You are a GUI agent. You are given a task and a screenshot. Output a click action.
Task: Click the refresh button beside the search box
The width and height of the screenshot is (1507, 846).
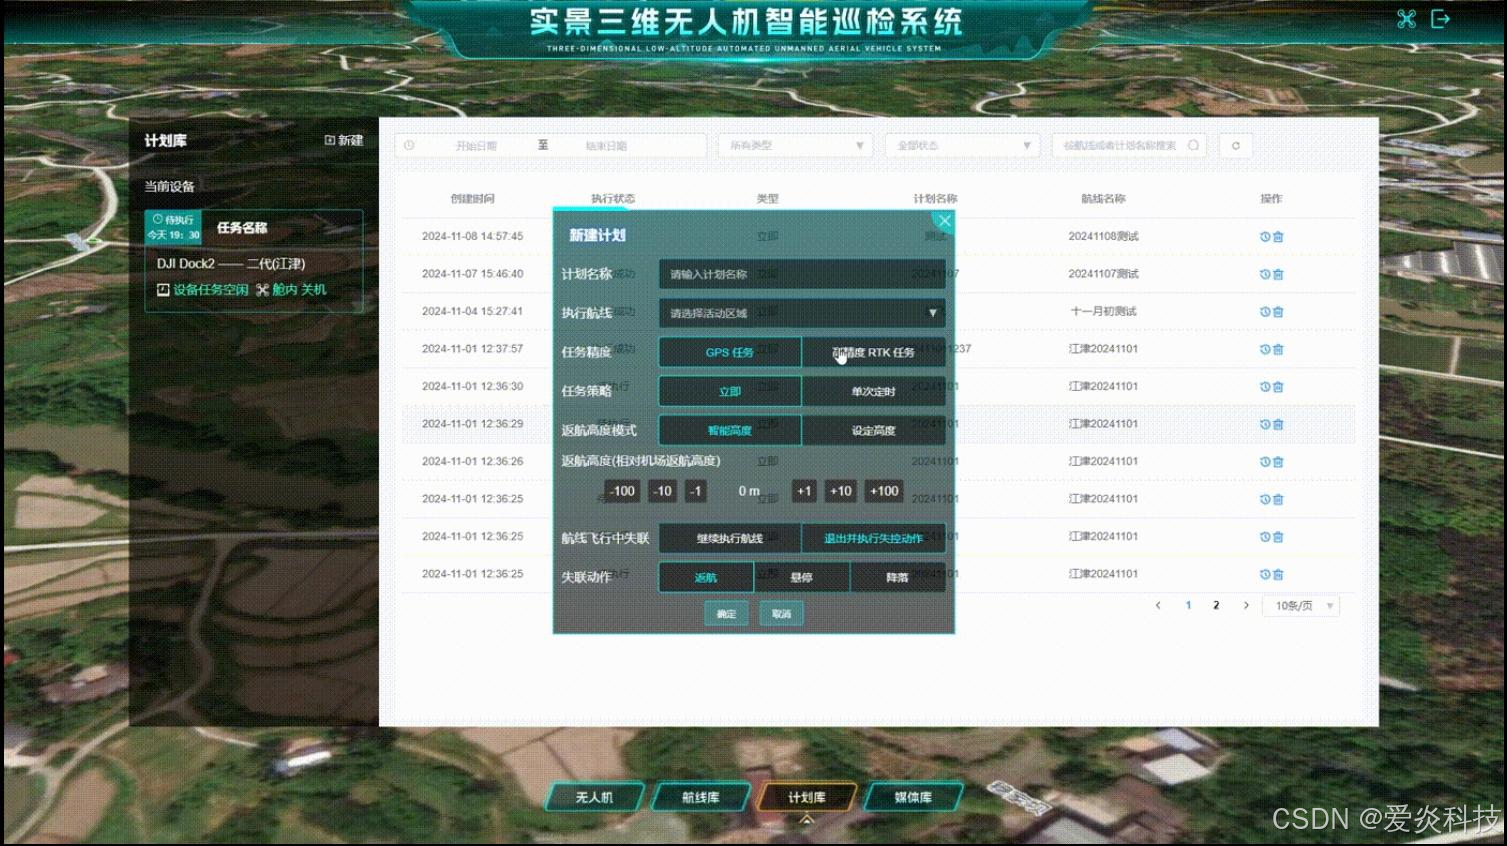[1236, 146]
